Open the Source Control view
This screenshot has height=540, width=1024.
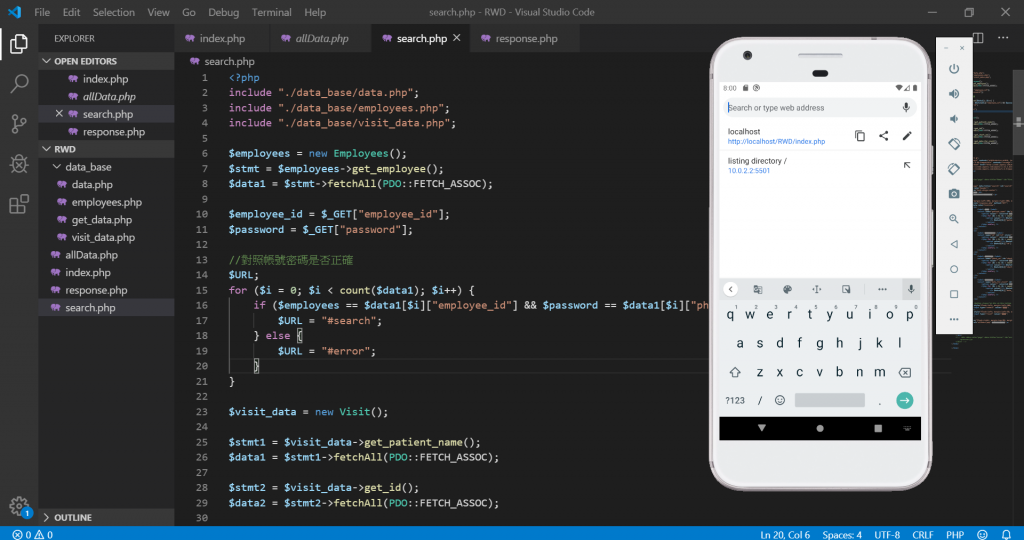coord(19,123)
